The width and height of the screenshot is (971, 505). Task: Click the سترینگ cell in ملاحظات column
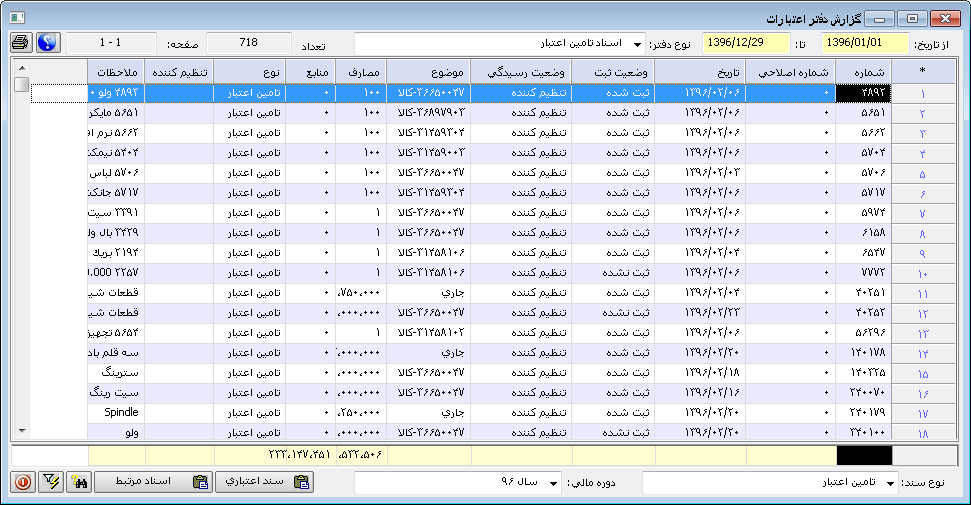pyautogui.click(x=116, y=372)
